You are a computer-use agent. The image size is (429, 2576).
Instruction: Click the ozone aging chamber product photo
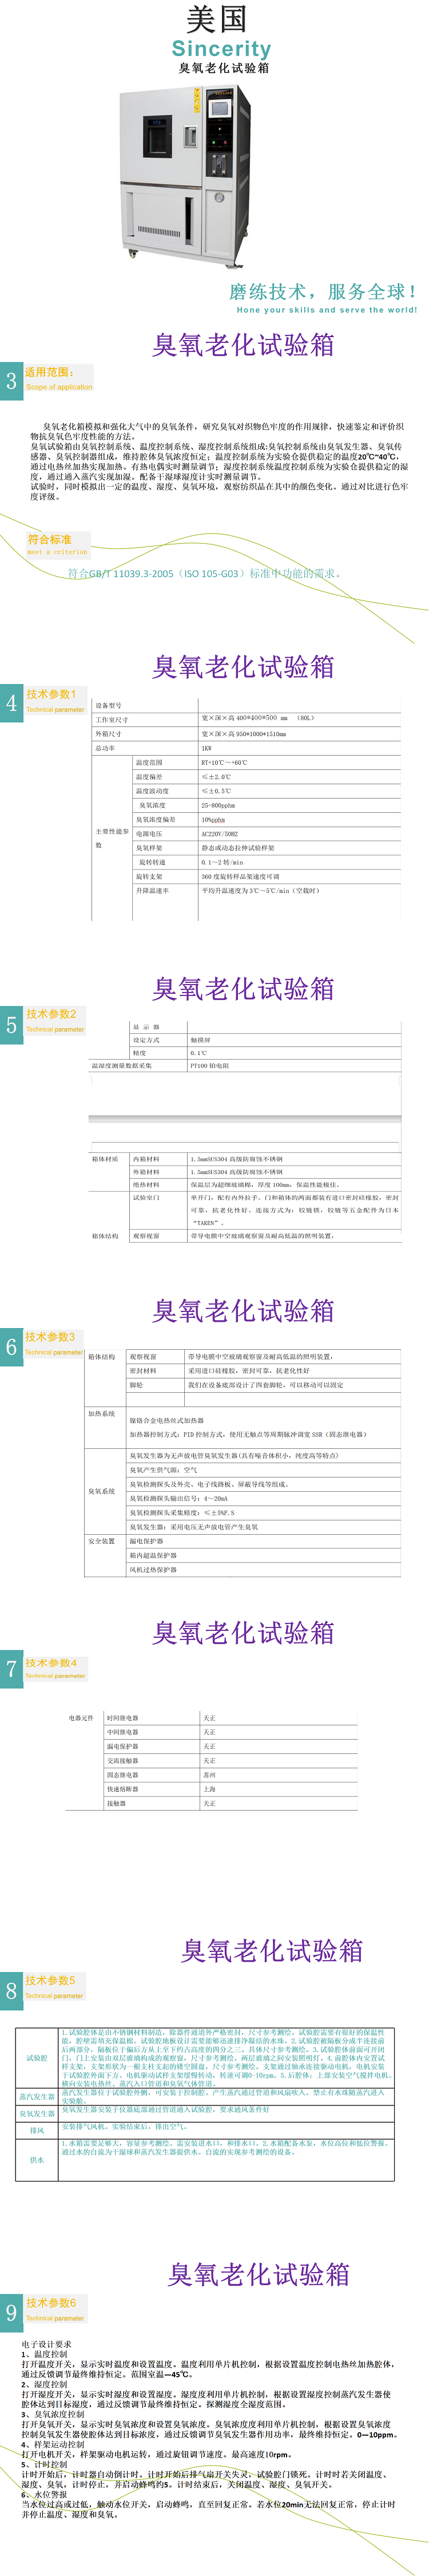(186, 176)
